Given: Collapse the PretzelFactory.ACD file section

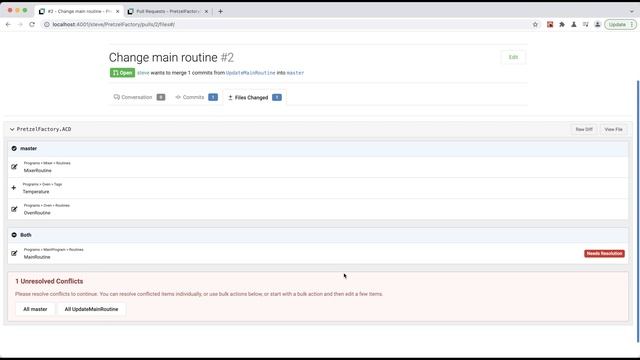Looking at the screenshot, I should tap(12, 129).
